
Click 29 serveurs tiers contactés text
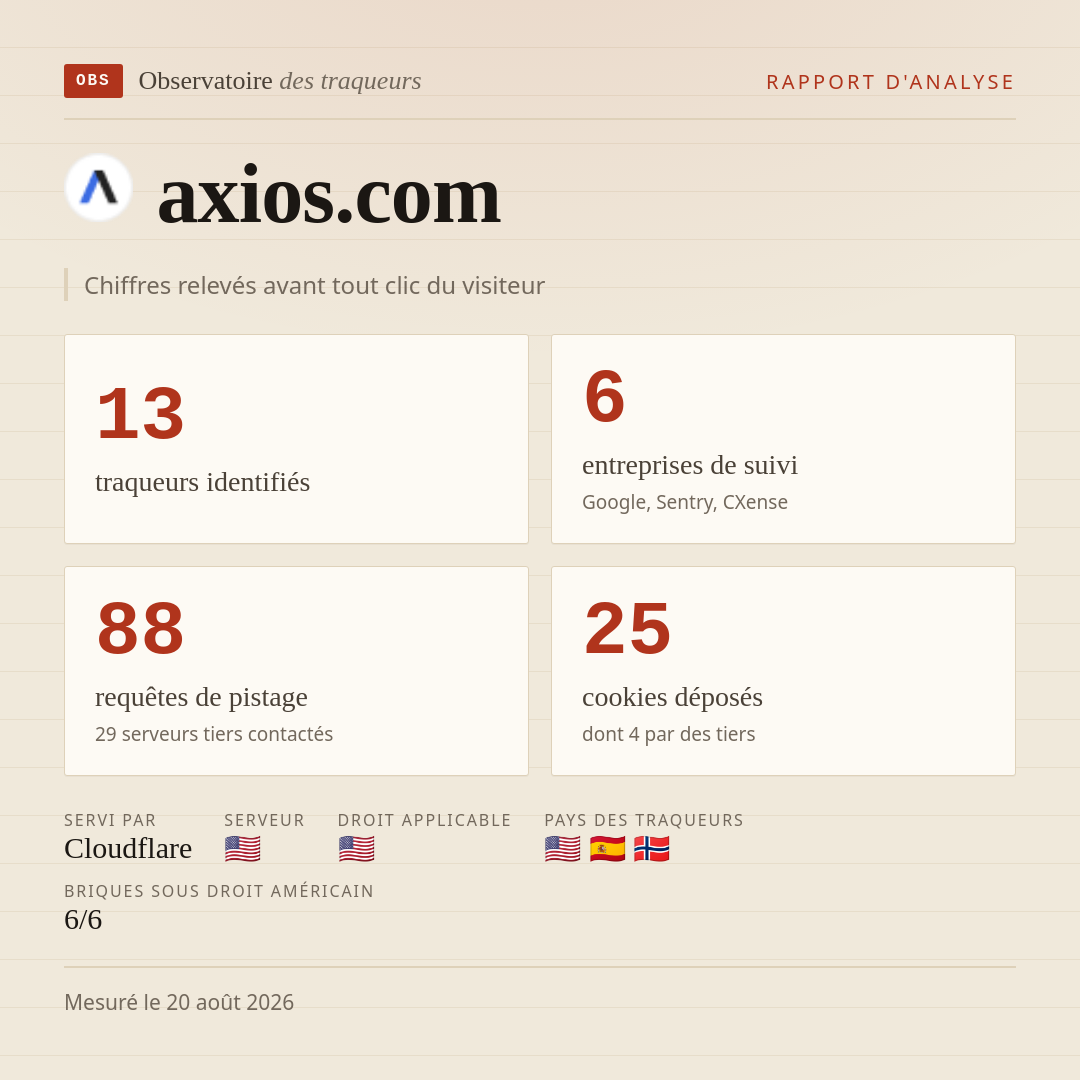click(214, 734)
